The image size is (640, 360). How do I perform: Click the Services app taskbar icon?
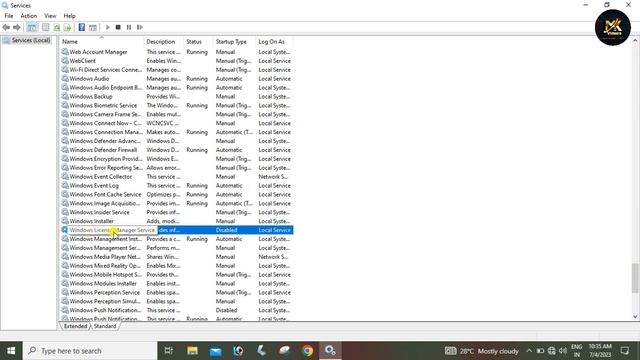pyautogui.click(x=330, y=351)
